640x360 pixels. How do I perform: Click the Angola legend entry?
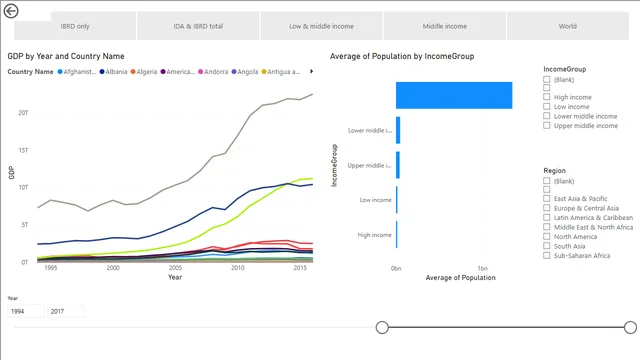pos(245,72)
